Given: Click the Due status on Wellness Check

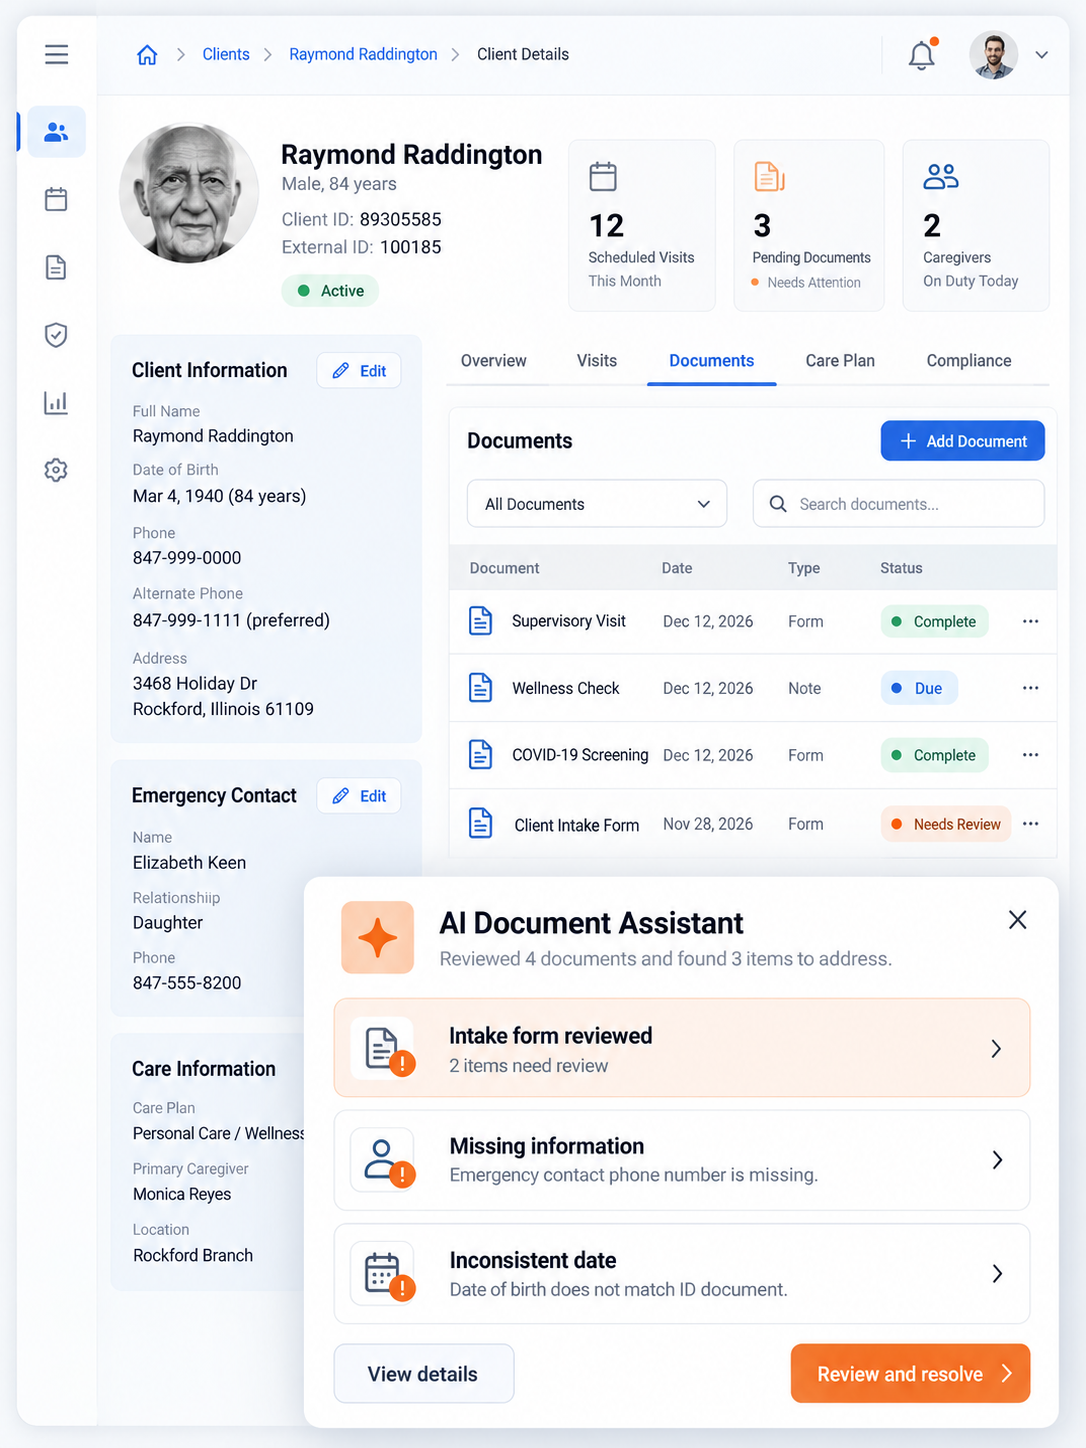Looking at the screenshot, I should coord(919,688).
